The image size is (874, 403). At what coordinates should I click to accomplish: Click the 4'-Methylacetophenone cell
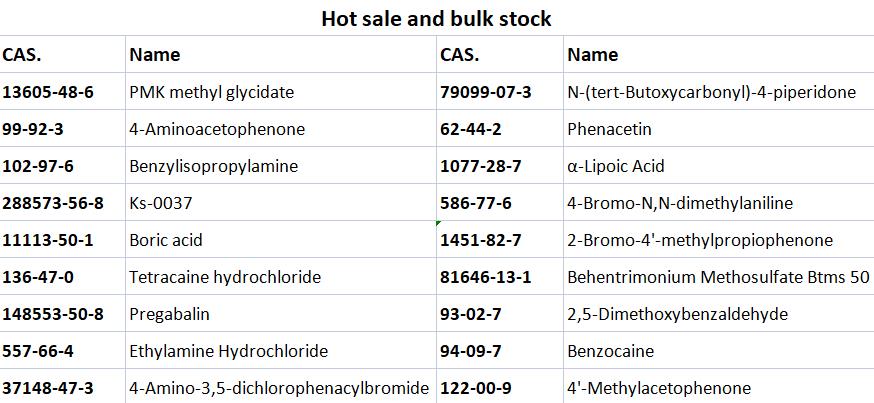(x=658, y=388)
